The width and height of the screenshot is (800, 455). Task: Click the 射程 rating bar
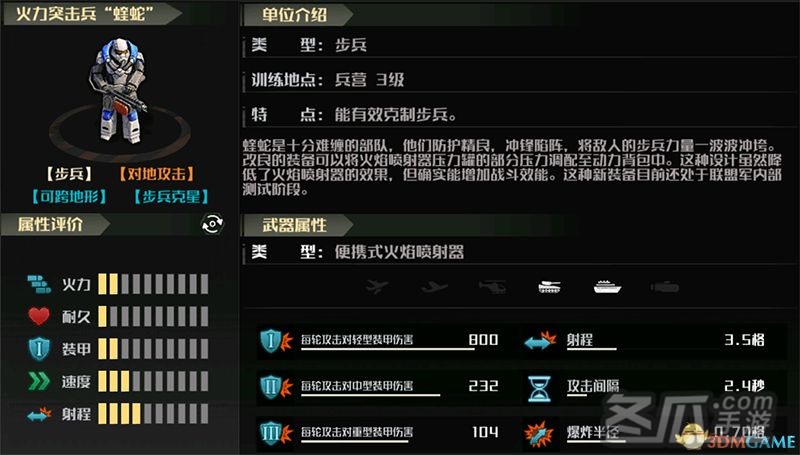pyautogui.click(x=153, y=414)
